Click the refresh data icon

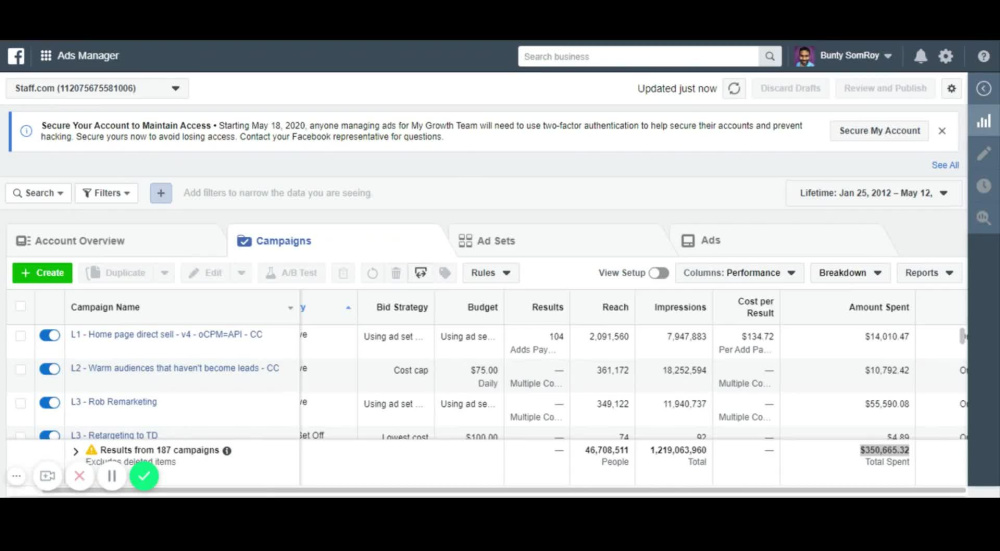click(734, 89)
